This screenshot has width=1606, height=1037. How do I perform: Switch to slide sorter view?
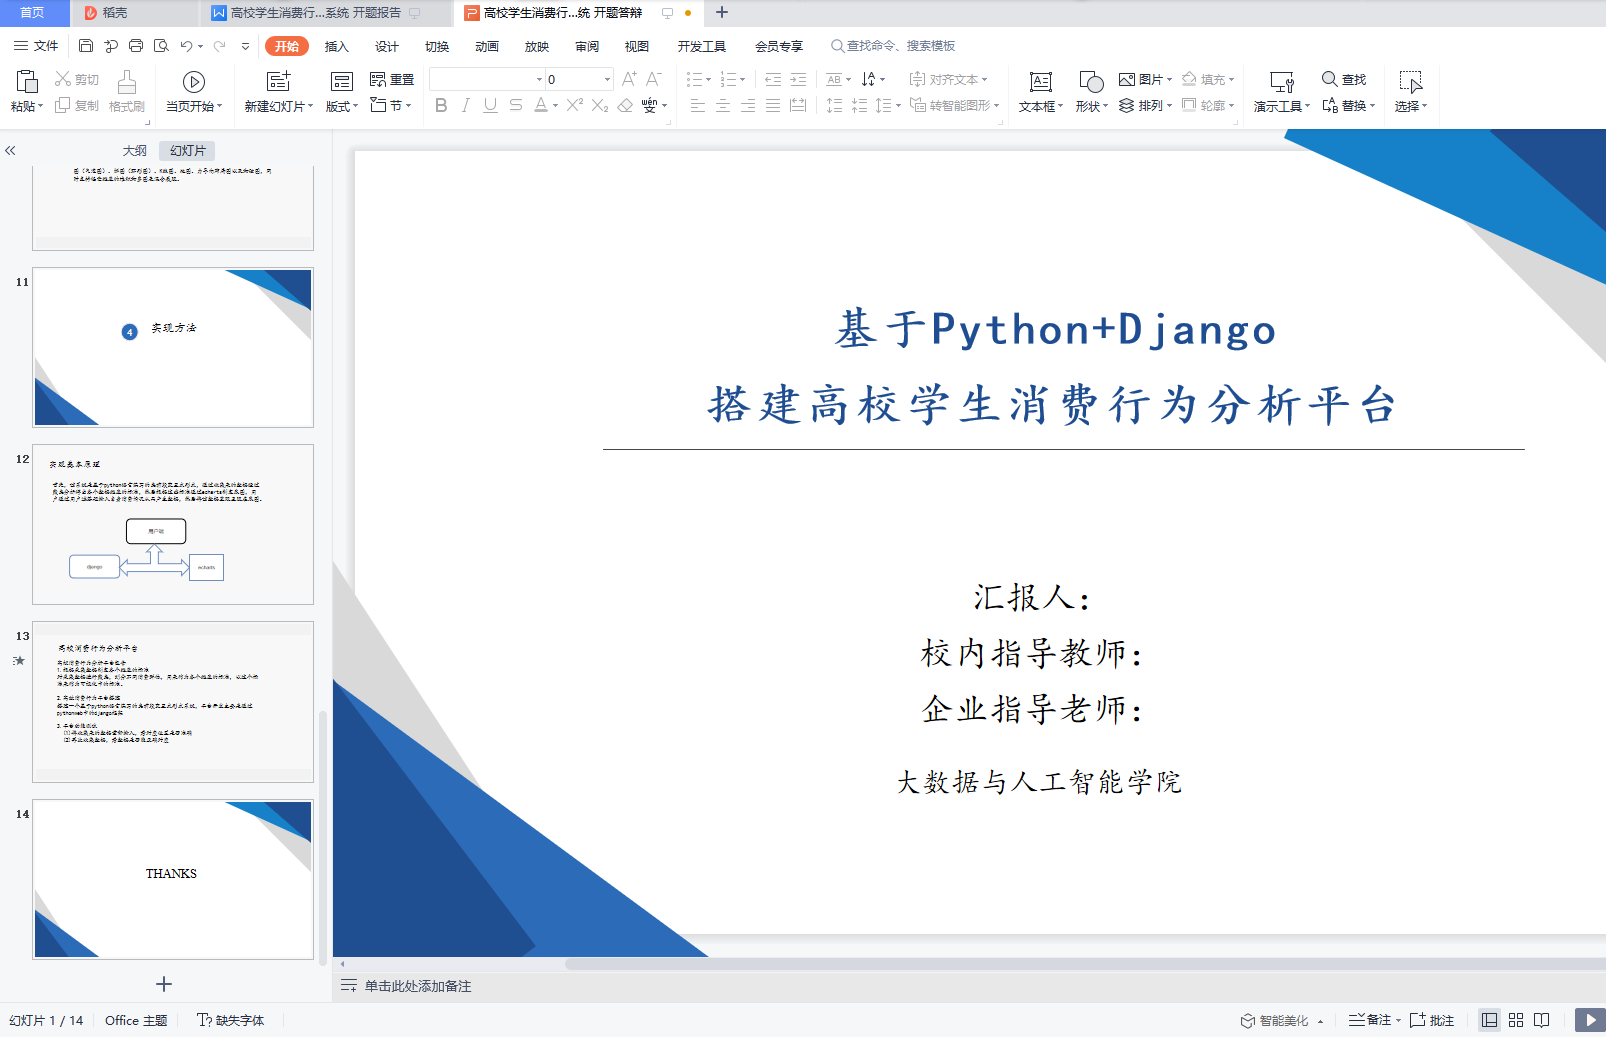(1516, 1020)
